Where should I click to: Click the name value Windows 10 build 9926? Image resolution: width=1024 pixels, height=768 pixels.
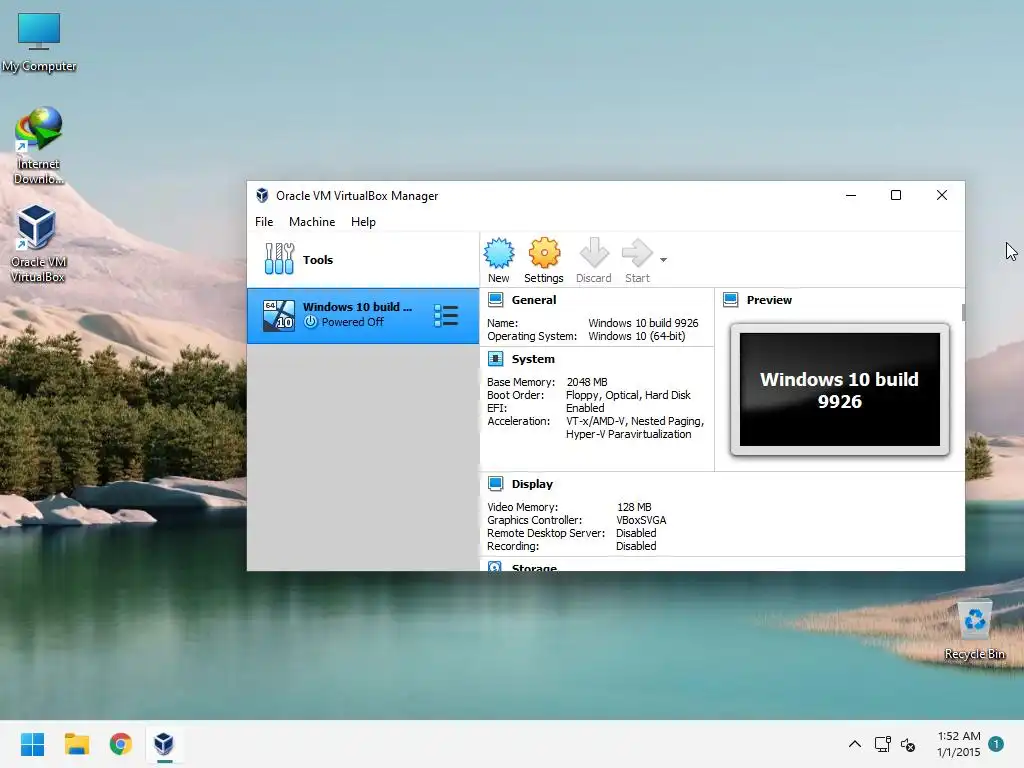(x=643, y=323)
